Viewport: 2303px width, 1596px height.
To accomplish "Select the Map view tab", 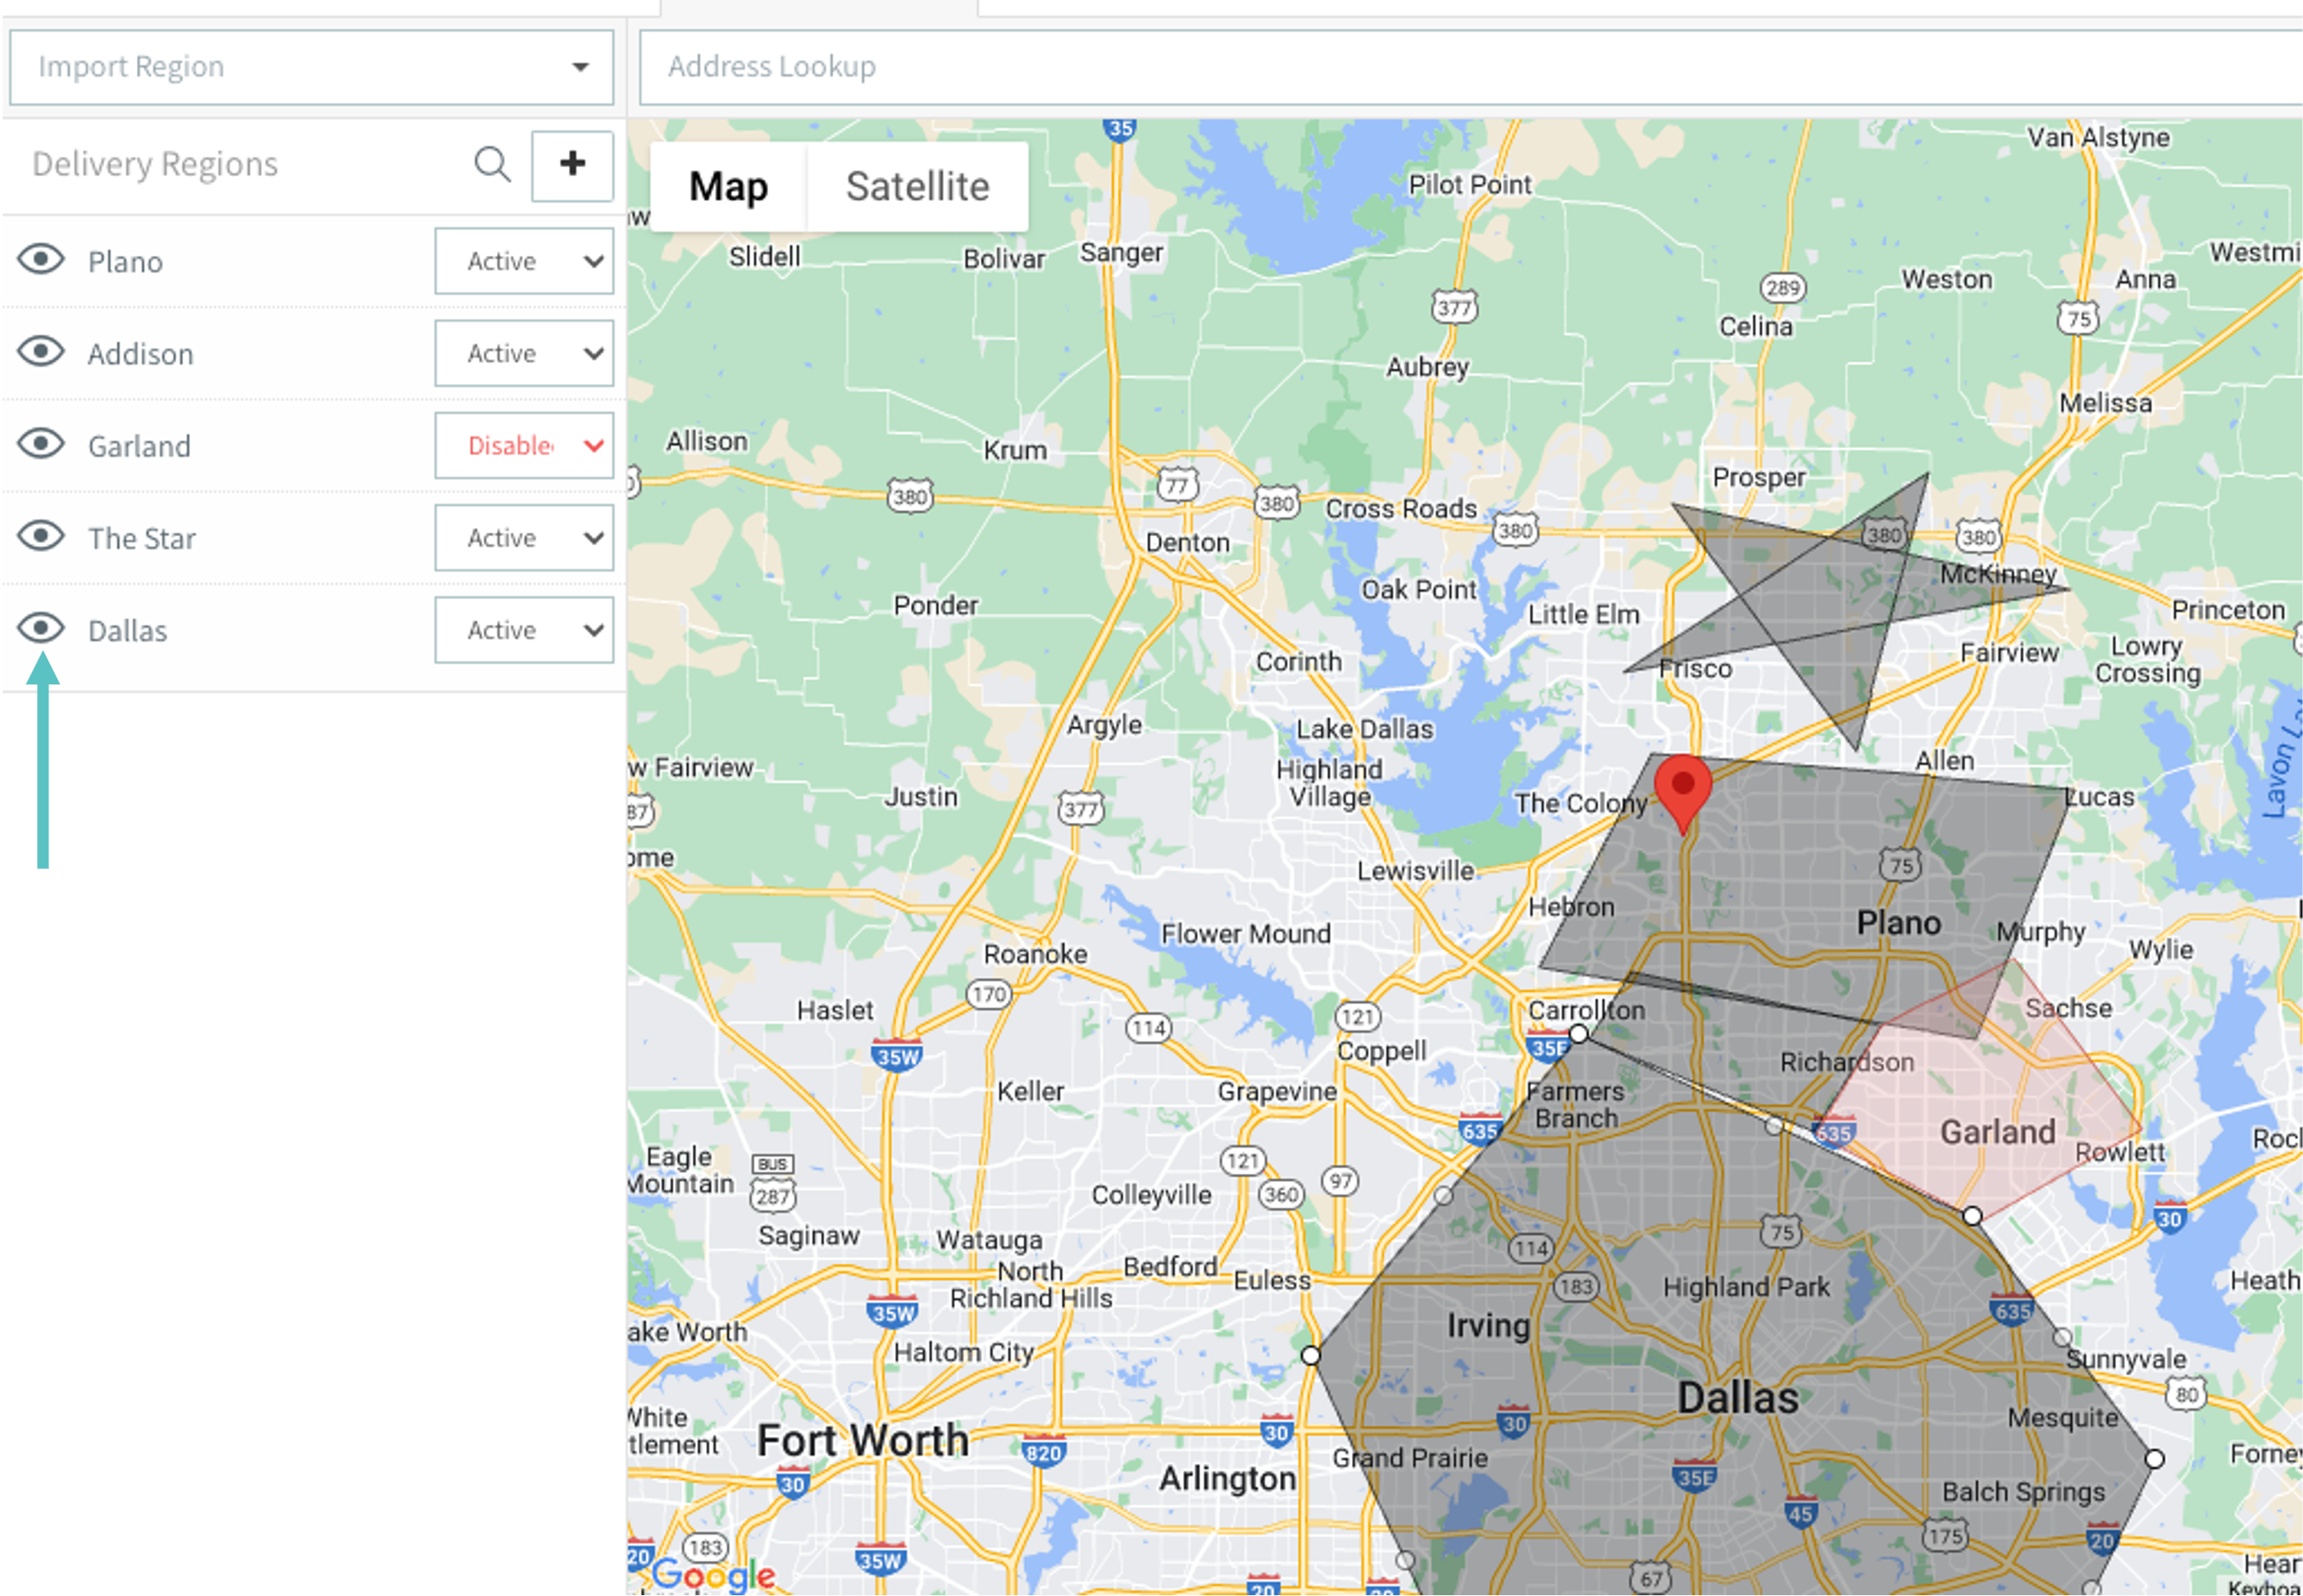I will (728, 187).
